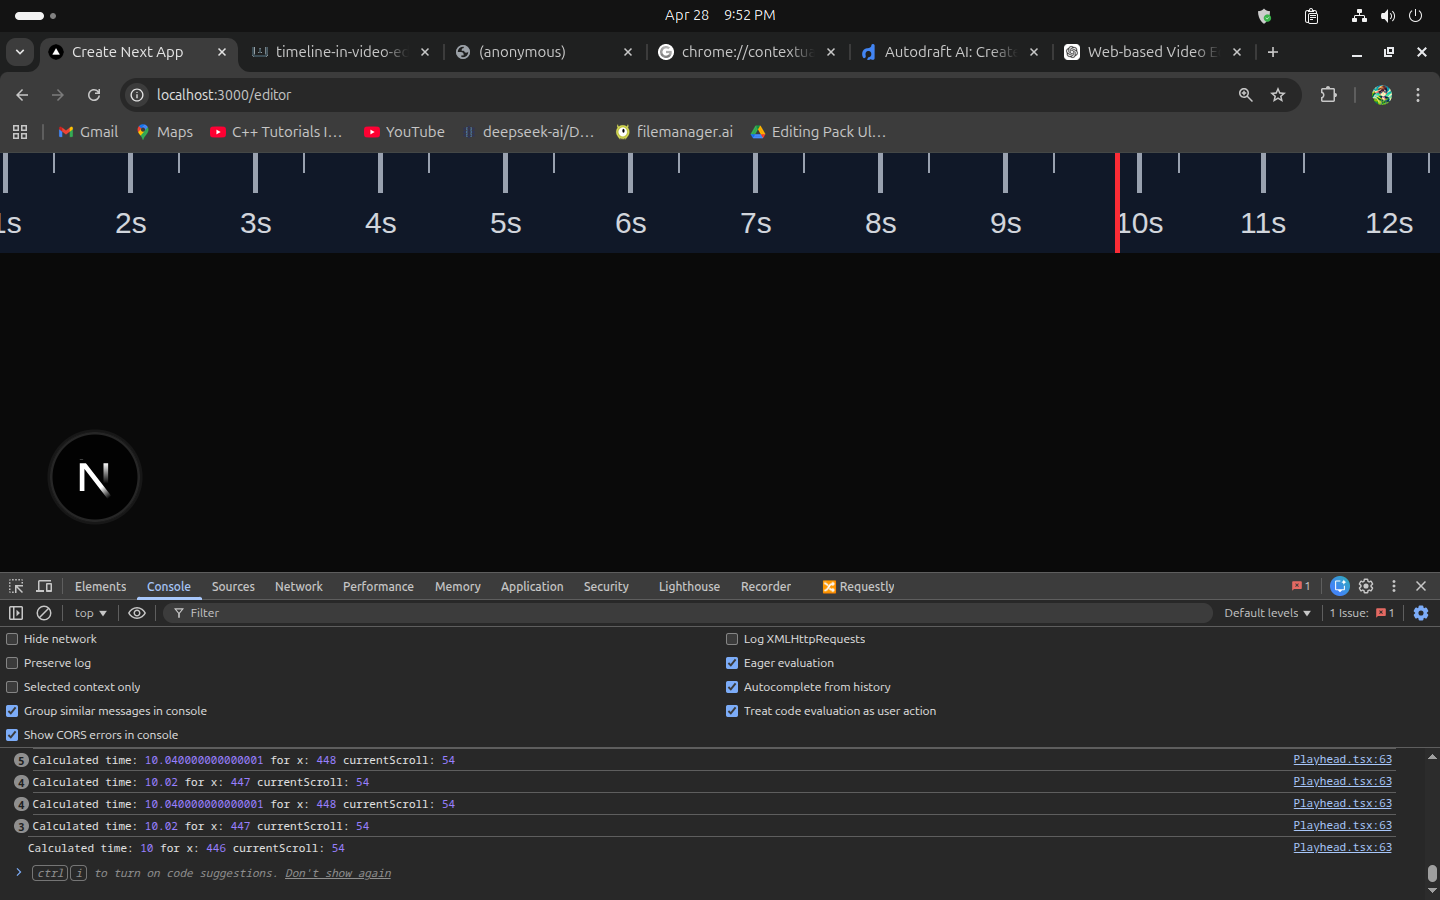The image size is (1440, 900).
Task: Expand the Default levels dropdown
Action: tap(1267, 613)
